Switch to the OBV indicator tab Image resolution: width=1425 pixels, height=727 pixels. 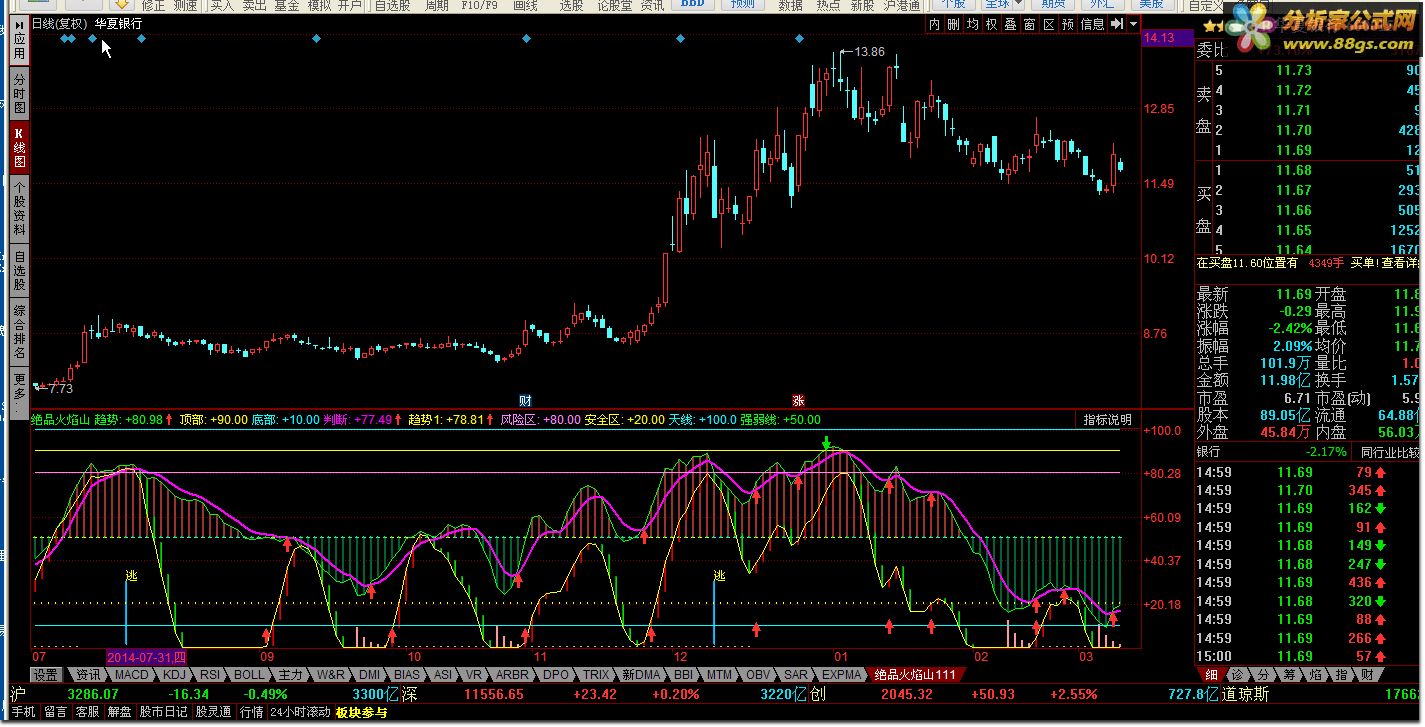pos(758,675)
